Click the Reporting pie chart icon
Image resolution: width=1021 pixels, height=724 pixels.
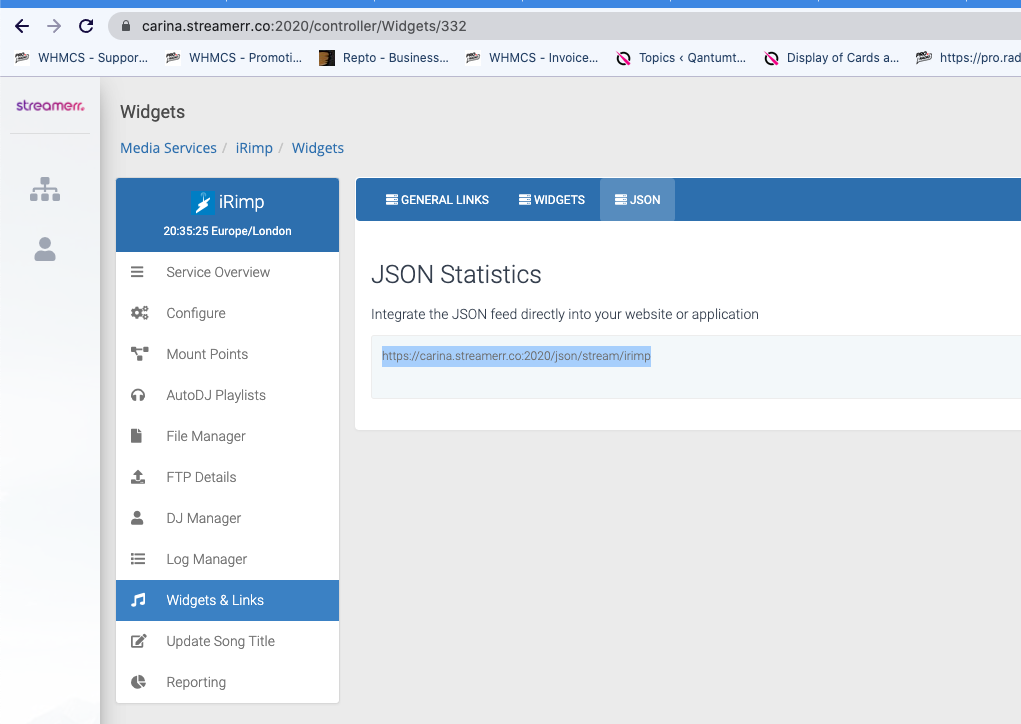click(138, 682)
